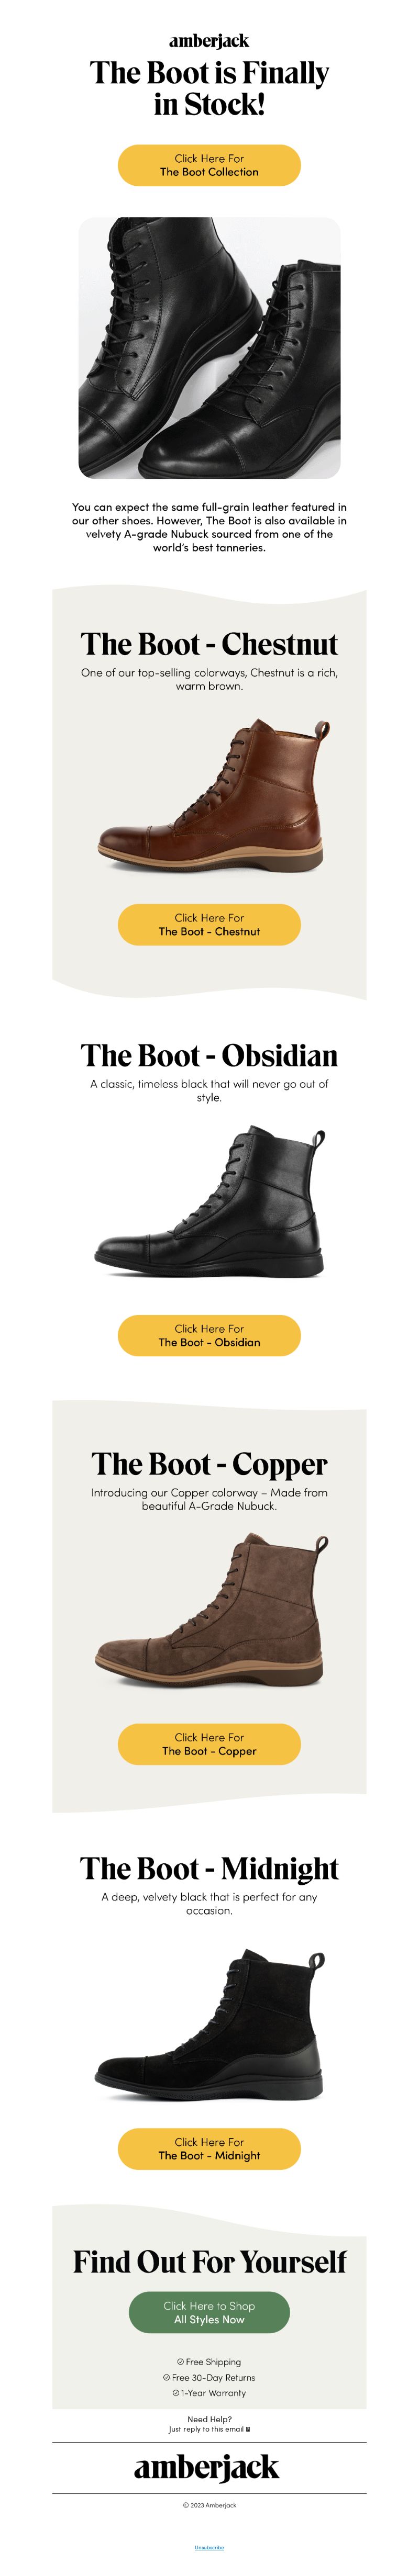The width and height of the screenshot is (419, 2576).
Task: Click 'The Boot – Obsidian' yellow button
Action: coord(209,1335)
